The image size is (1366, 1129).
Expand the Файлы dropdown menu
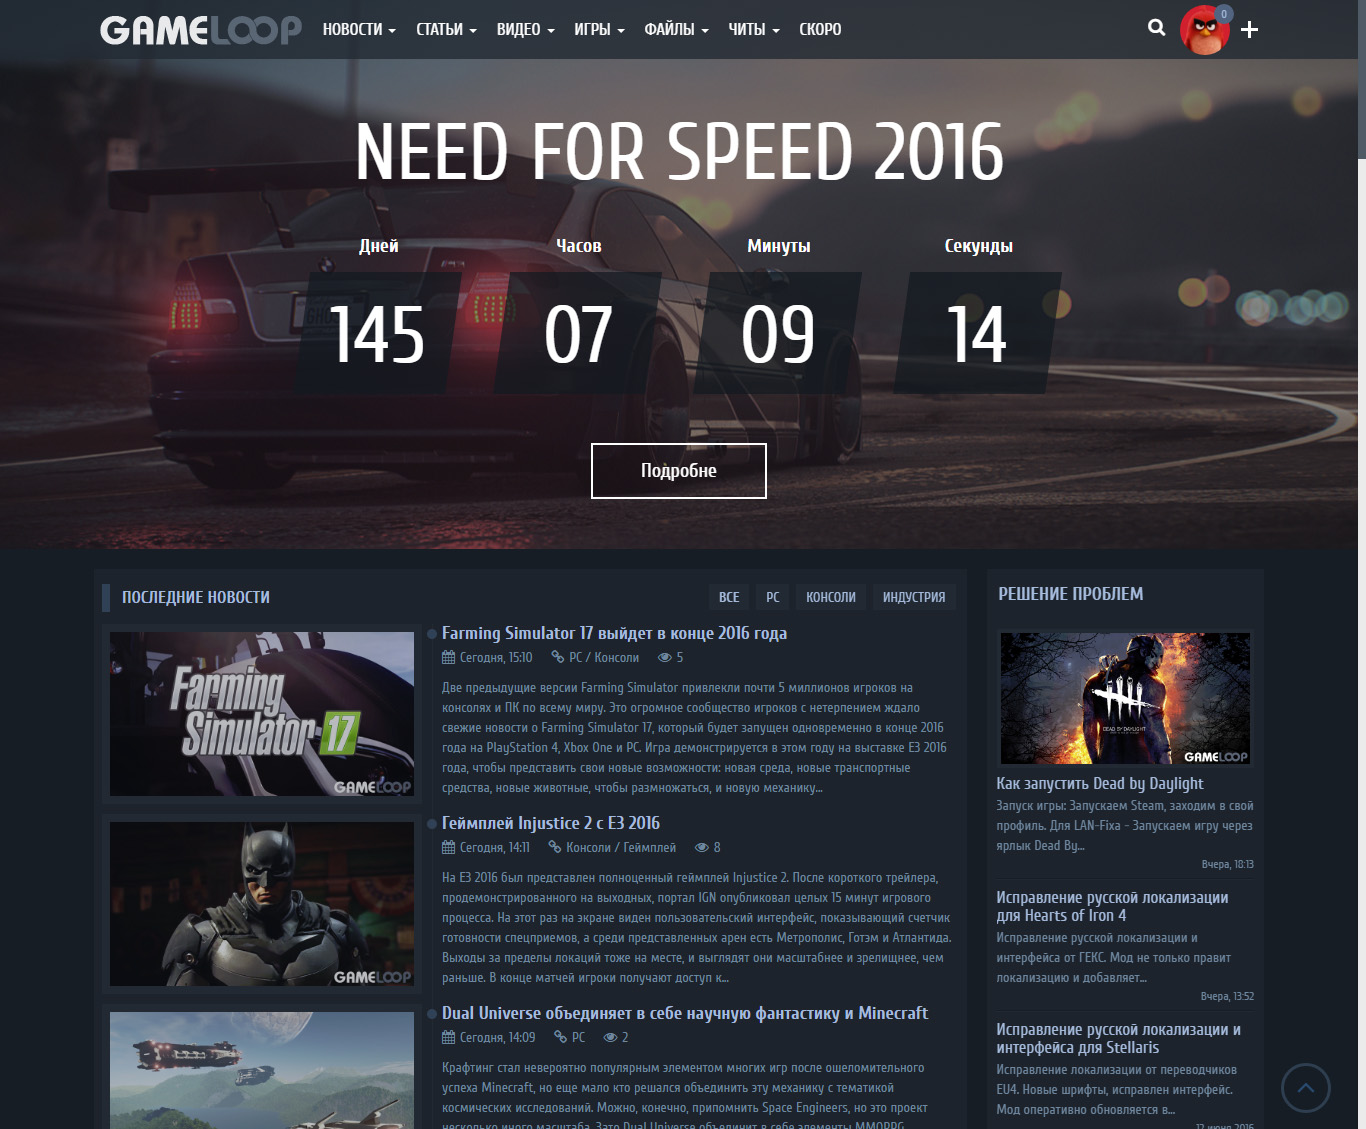click(676, 30)
